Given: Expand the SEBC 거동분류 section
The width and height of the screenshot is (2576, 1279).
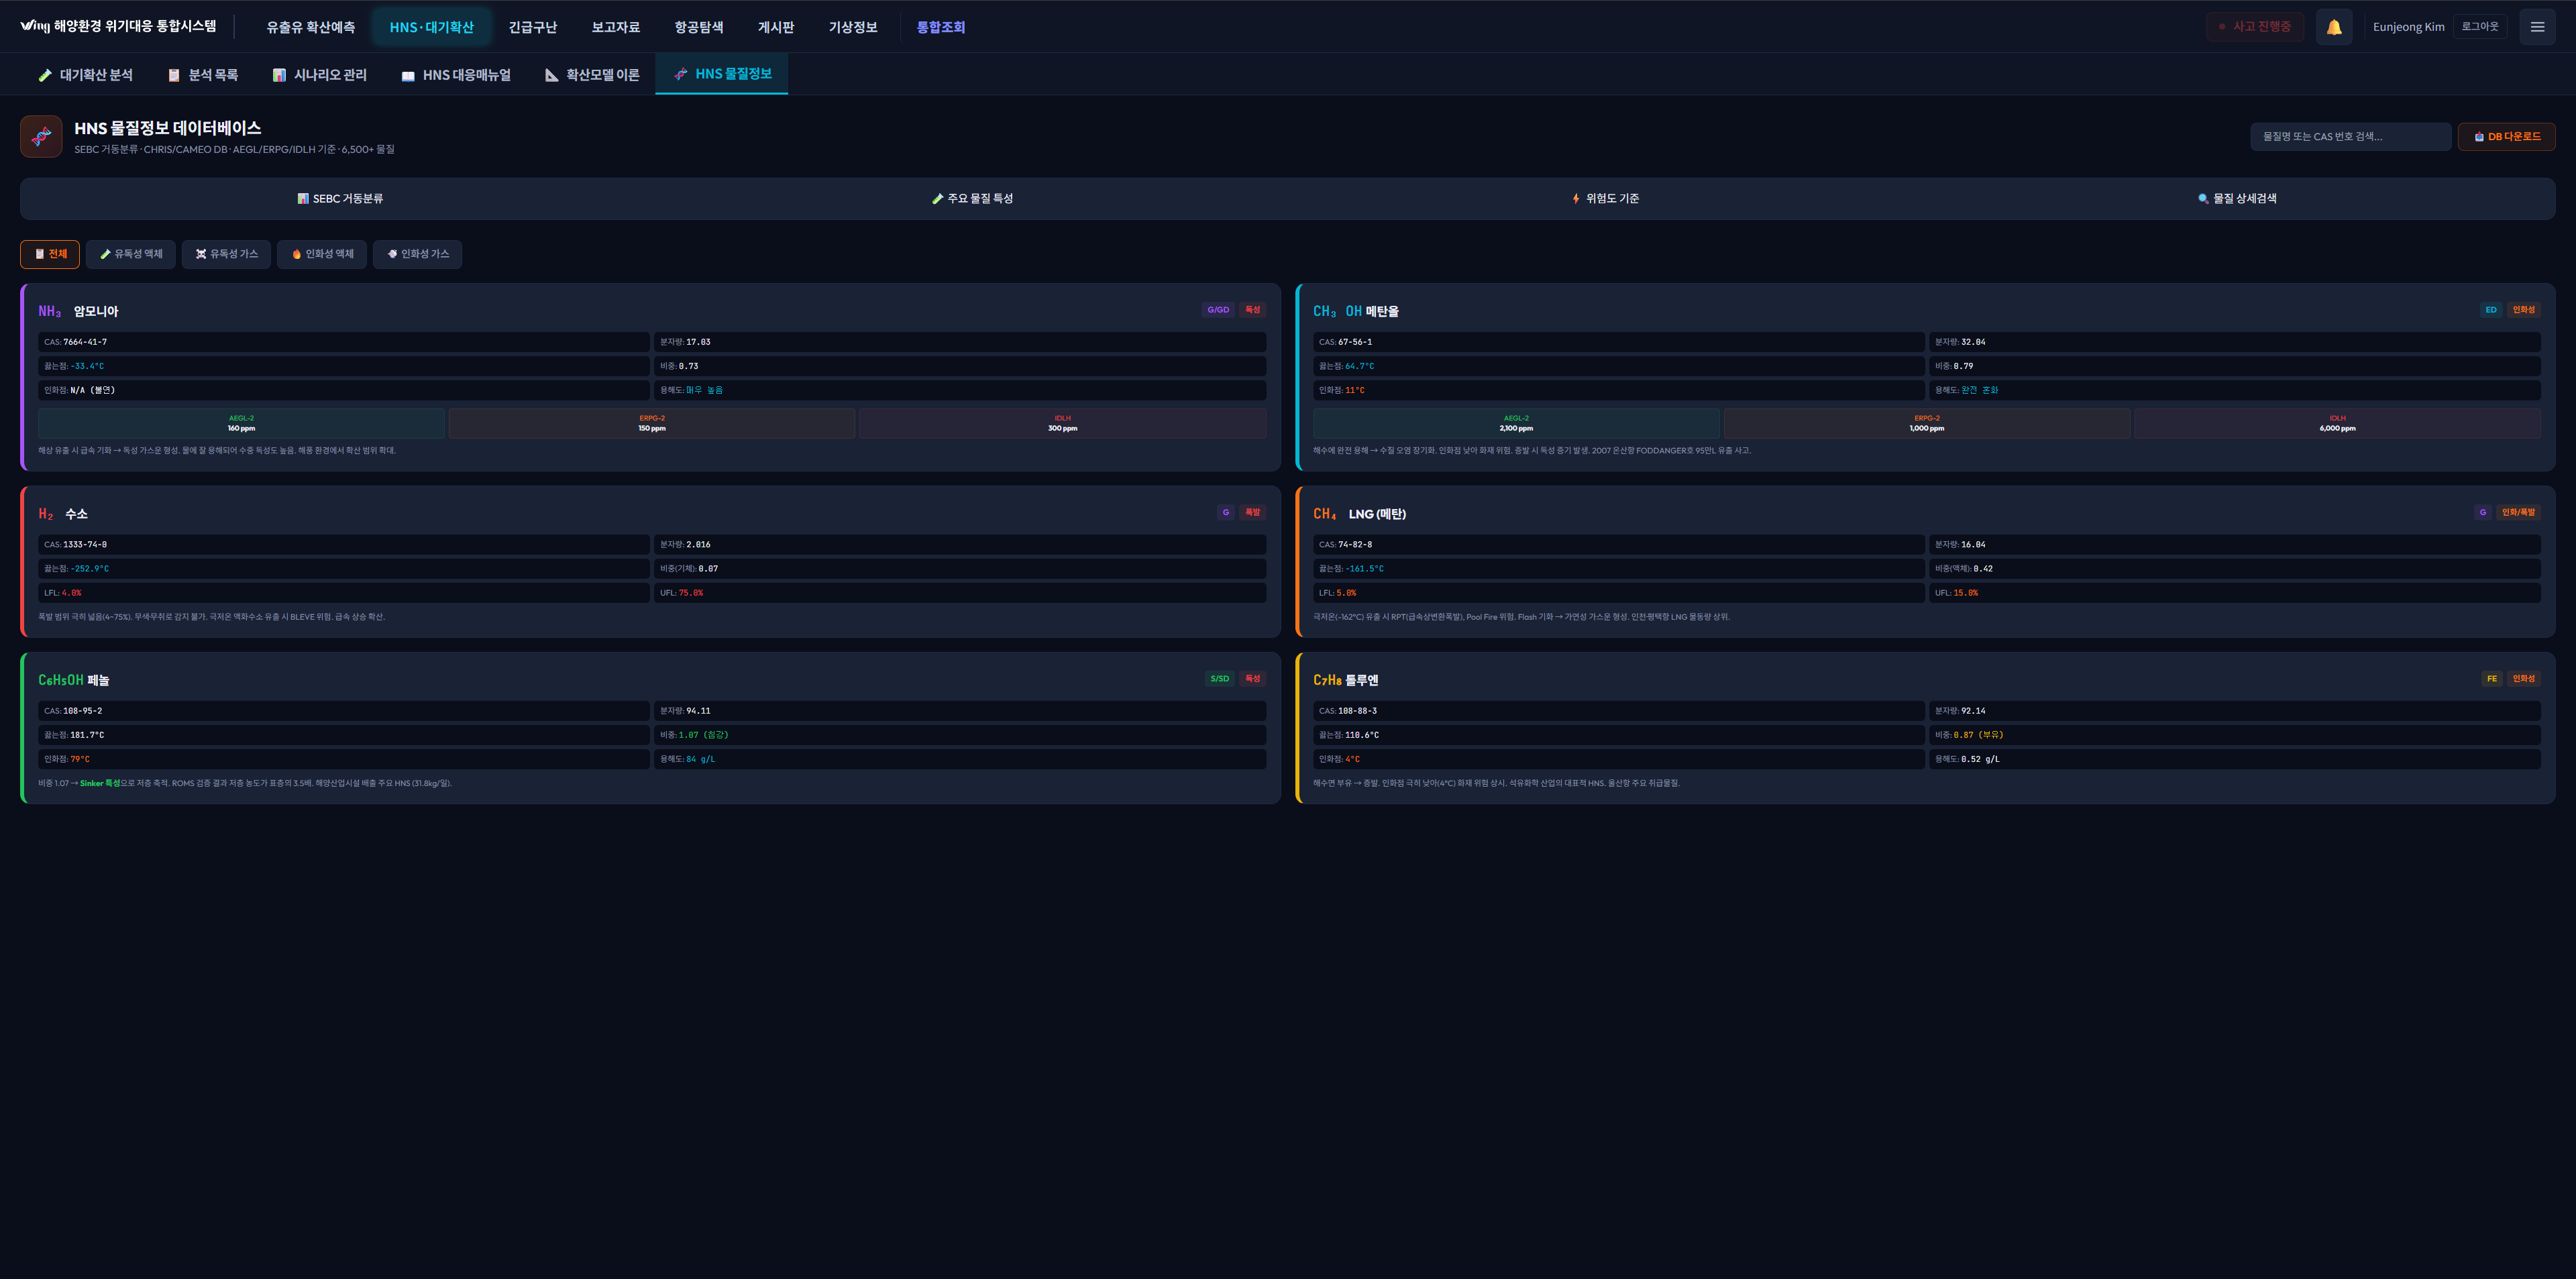Looking at the screenshot, I should click(340, 199).
